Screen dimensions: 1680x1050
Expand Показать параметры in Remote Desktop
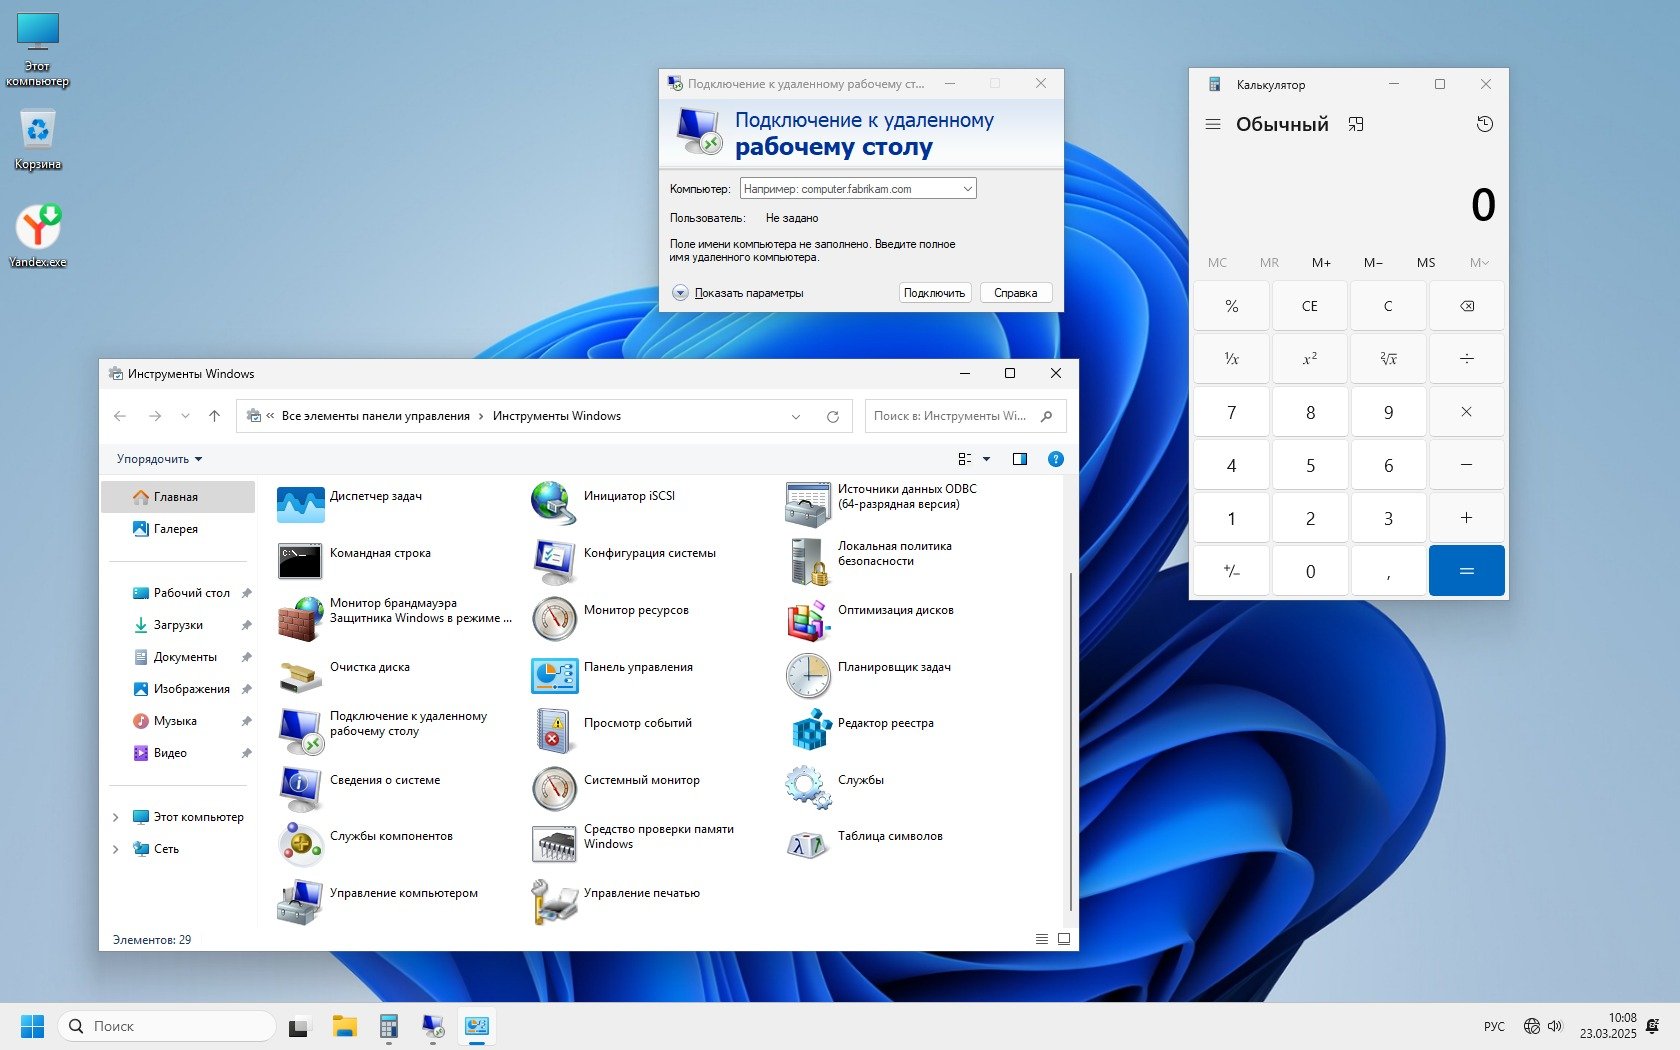coord(680,293)
